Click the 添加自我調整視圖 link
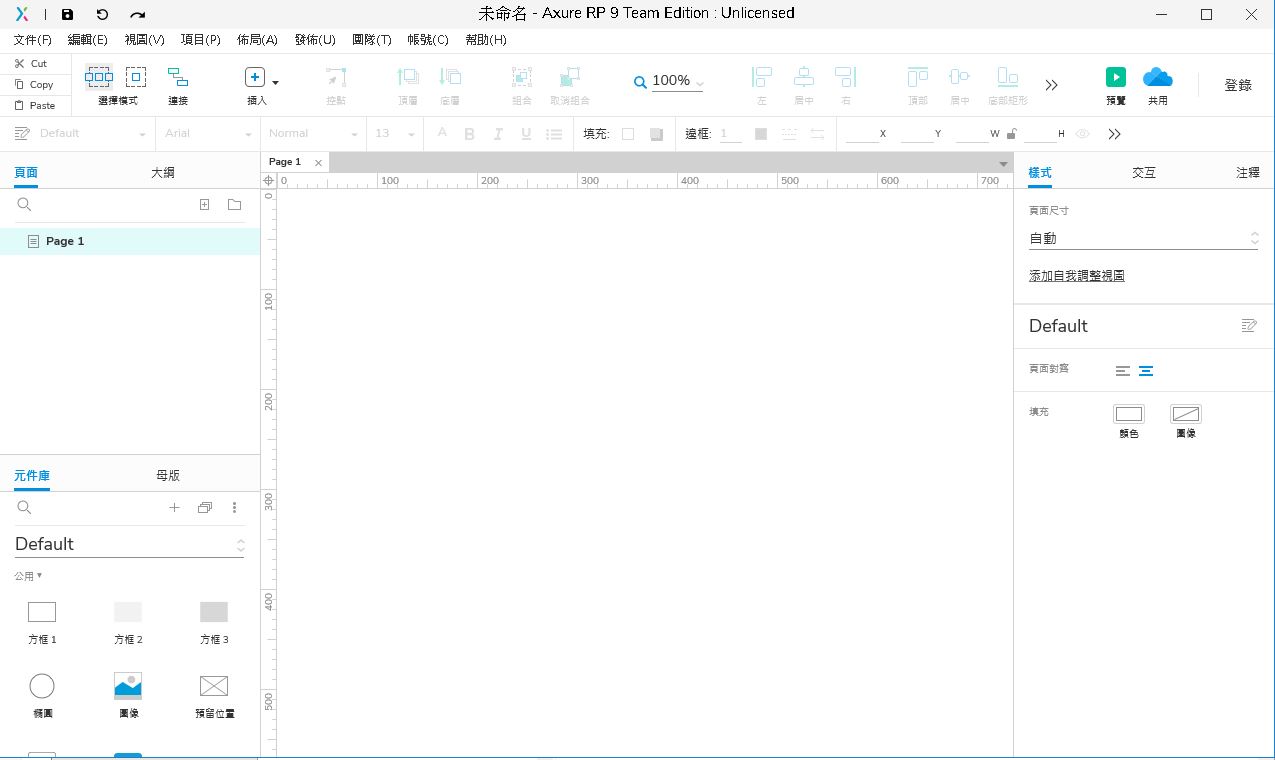The width and height of the screenshot is (1275, 760). click(1076, 276)
